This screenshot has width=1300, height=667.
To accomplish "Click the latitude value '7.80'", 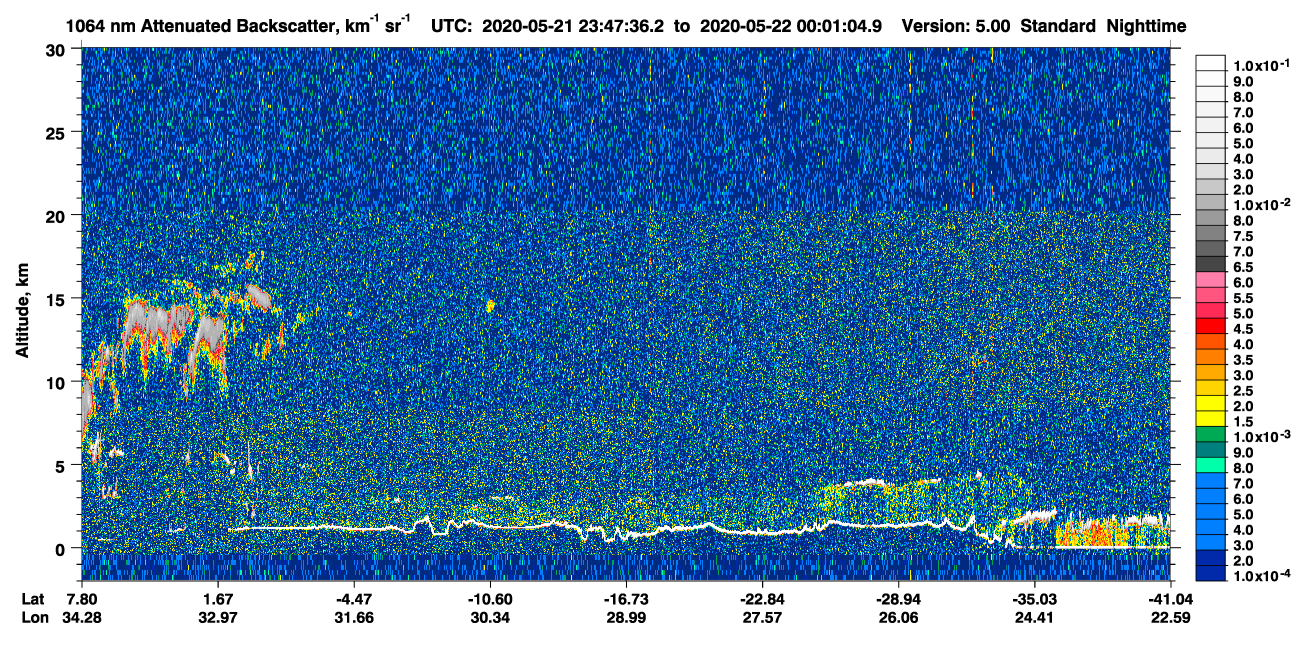I will [81, 598].
